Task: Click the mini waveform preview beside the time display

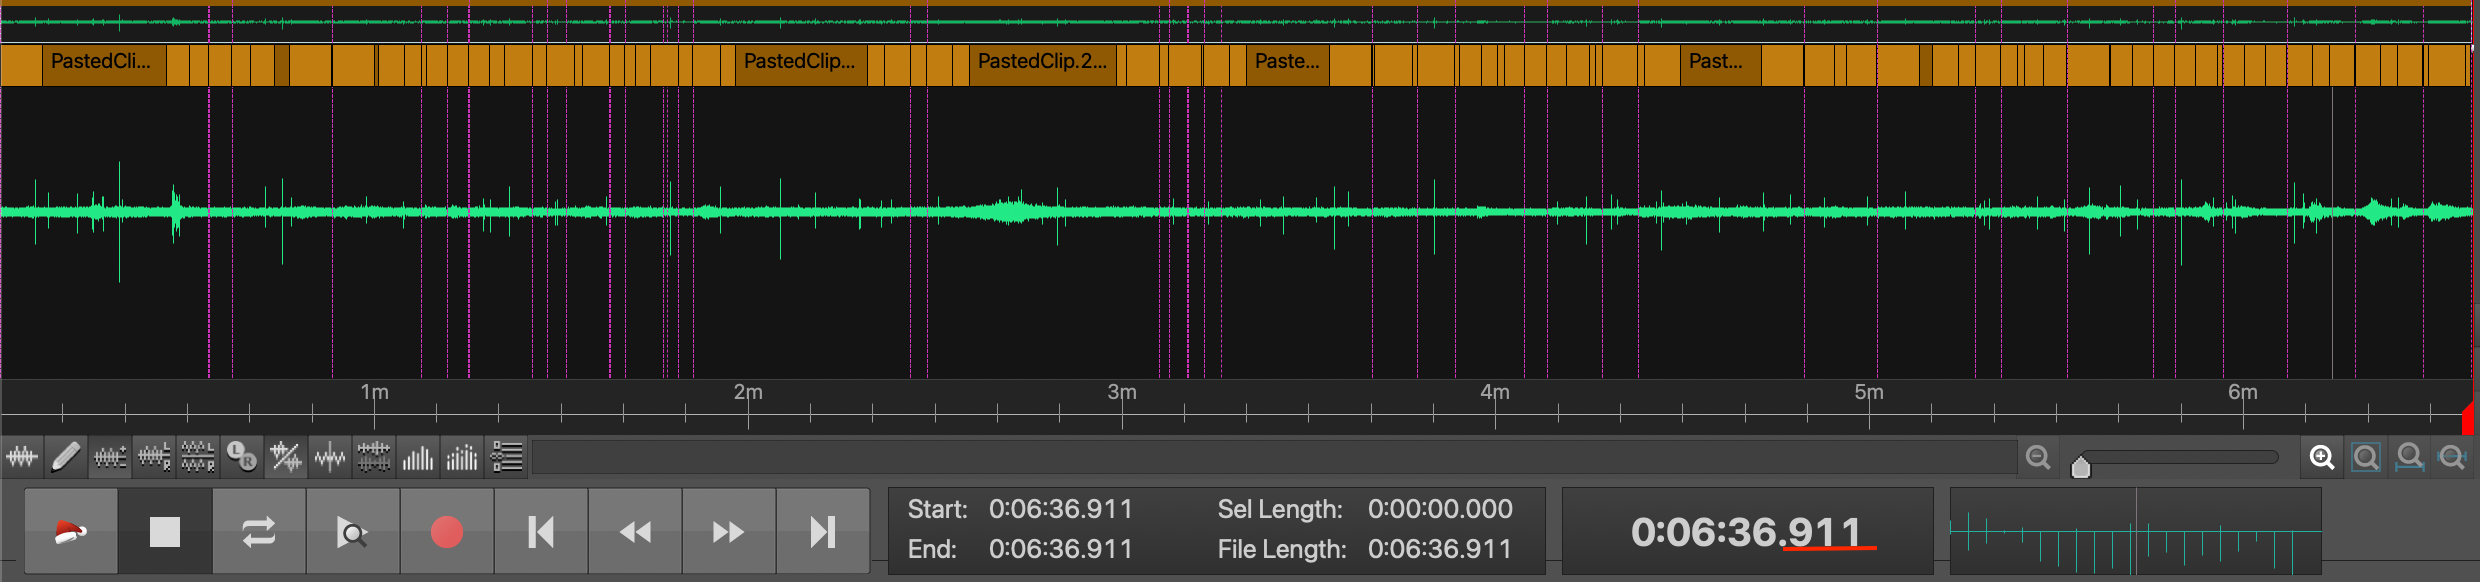Action: tap(2135, 531)
